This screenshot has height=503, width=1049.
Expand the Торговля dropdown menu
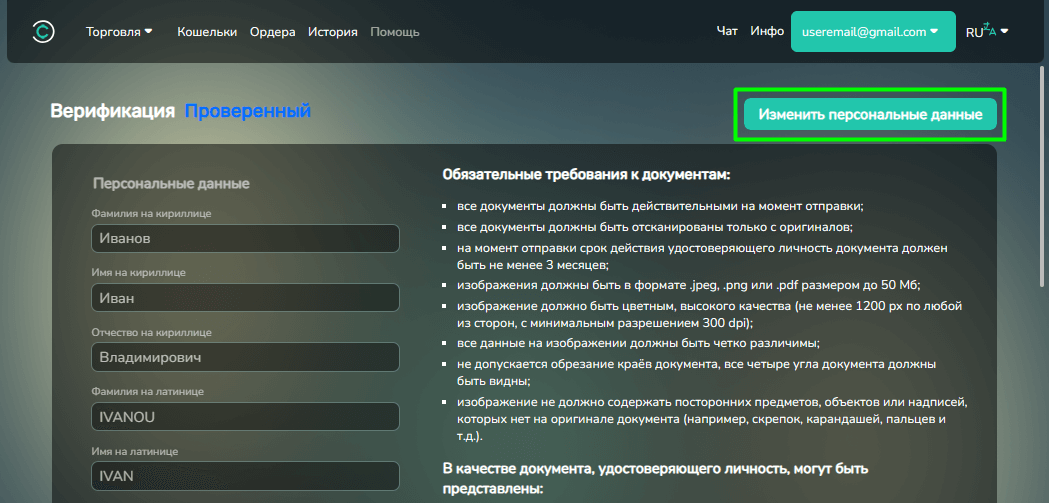click(x=119, y=32)
